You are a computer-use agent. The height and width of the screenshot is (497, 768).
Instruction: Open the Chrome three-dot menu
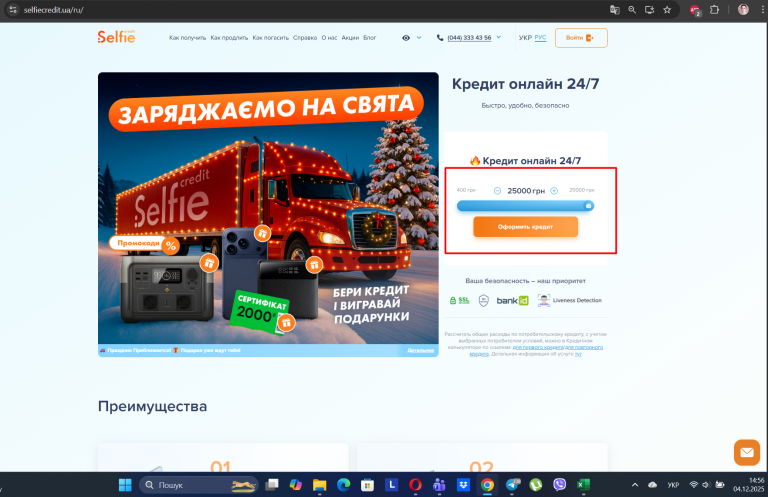(x=762, y=10)
